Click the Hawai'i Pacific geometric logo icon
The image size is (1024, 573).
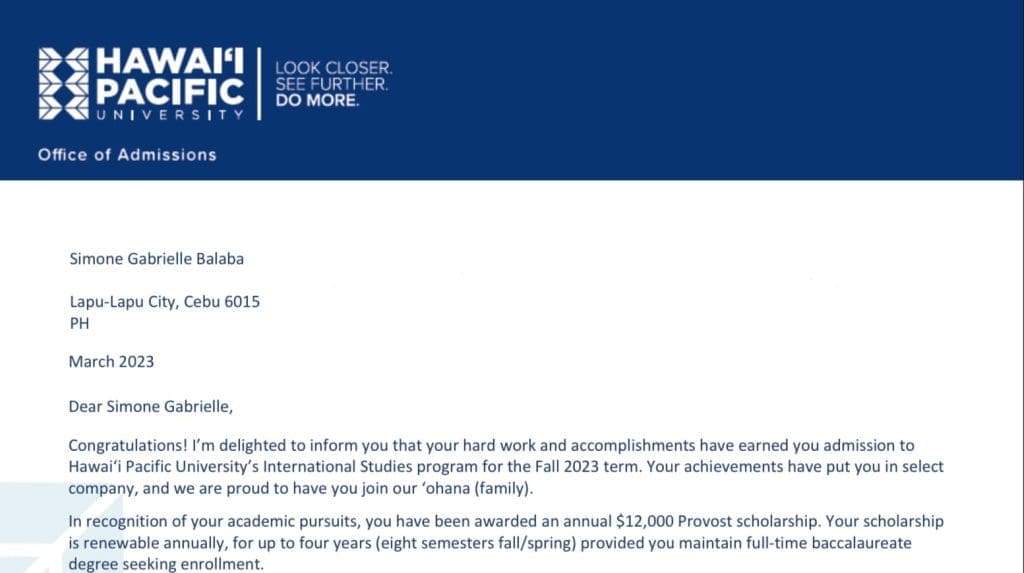click(64, 83)
